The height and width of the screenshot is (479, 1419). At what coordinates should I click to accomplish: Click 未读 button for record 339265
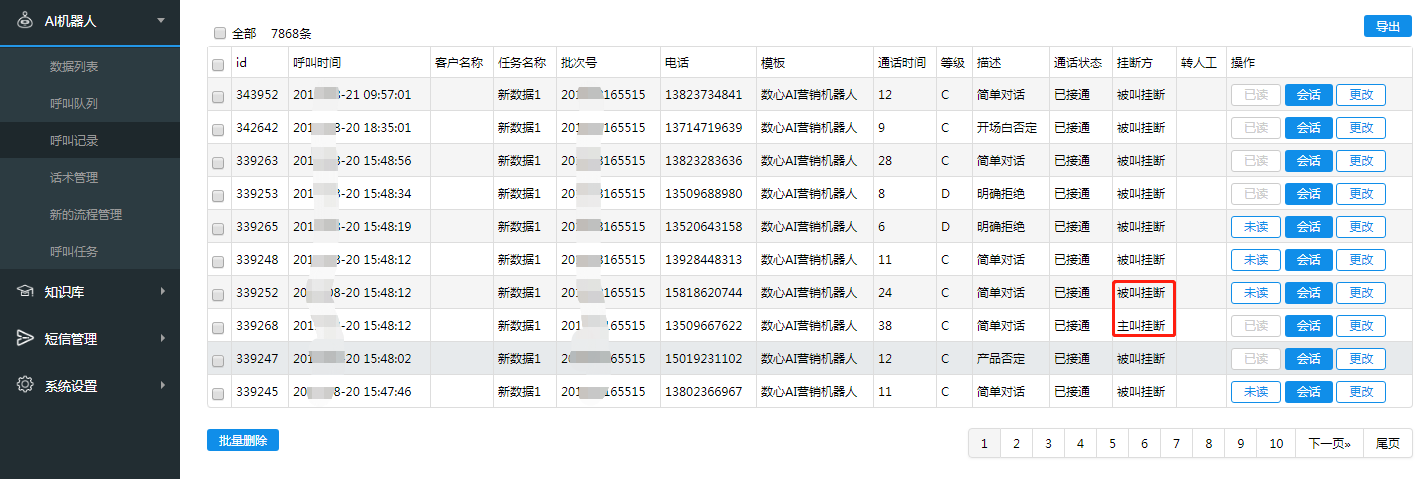point(1255,227)
